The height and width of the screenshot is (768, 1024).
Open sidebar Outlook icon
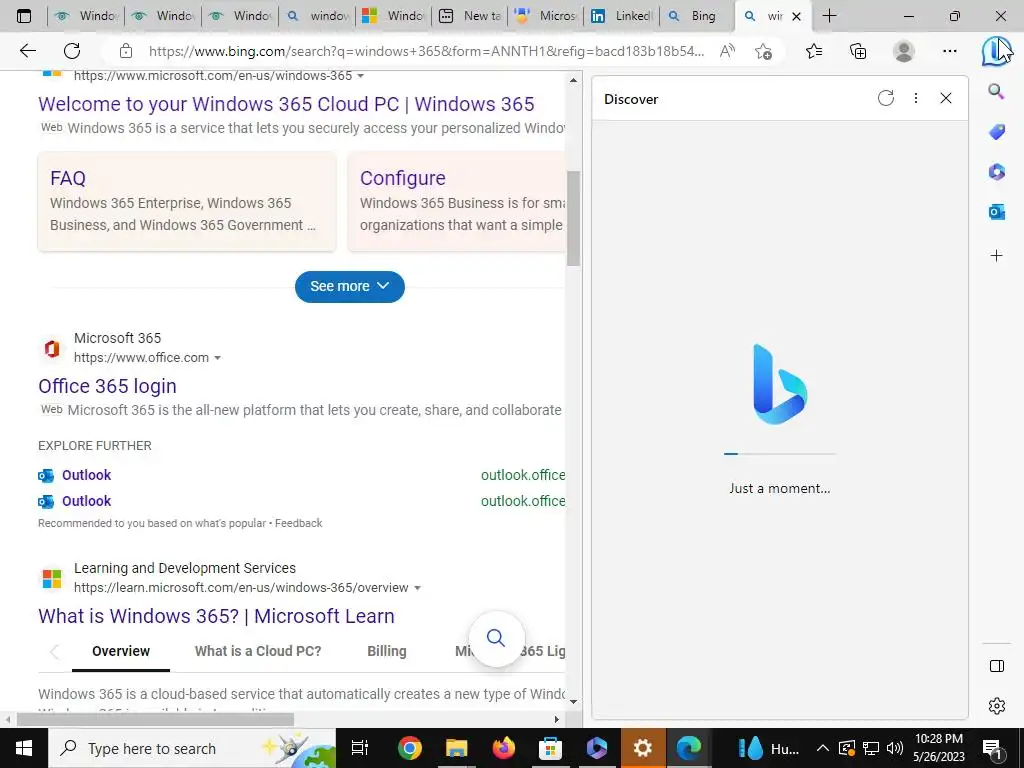(x=997, y=212)
